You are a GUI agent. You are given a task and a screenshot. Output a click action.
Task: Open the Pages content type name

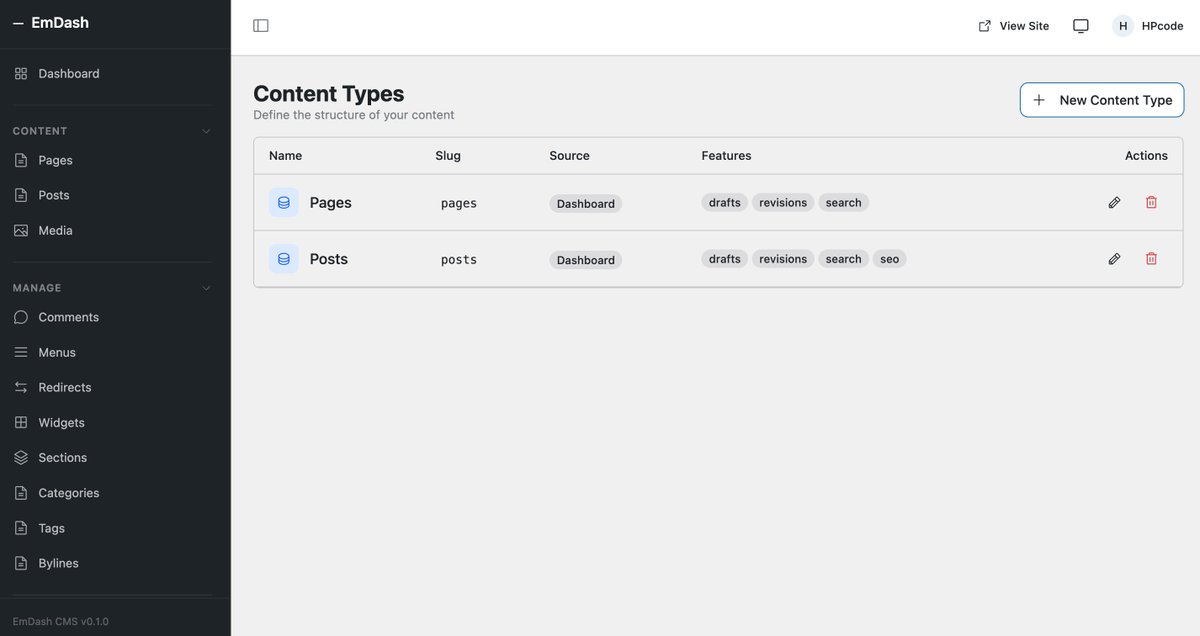click(331, 203)
